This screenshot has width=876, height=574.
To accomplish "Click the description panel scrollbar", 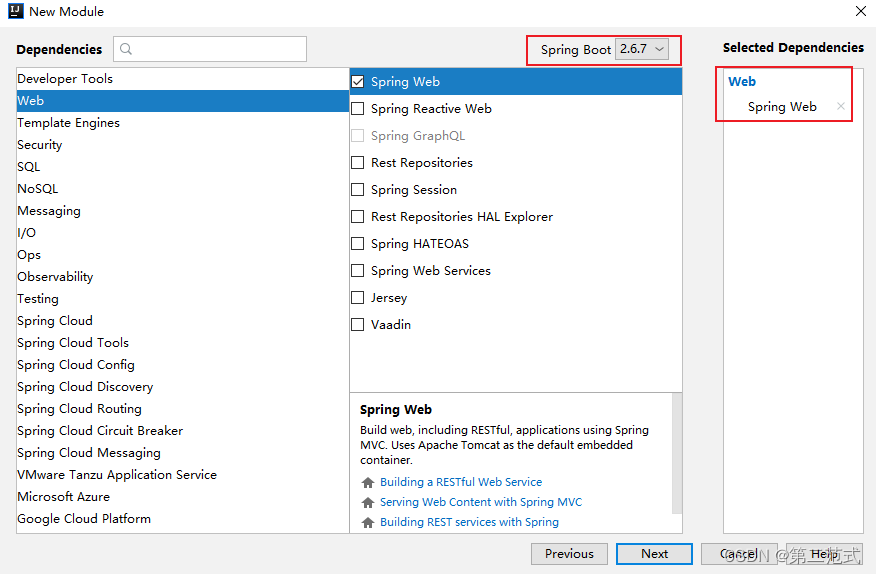I will coord(677,453).
